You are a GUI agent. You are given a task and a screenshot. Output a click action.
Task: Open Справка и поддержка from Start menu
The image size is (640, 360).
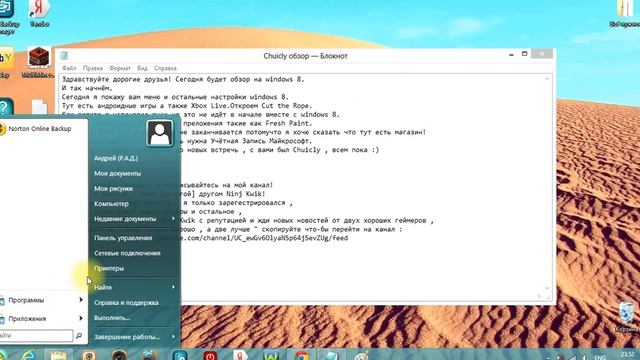coord(126,302)
